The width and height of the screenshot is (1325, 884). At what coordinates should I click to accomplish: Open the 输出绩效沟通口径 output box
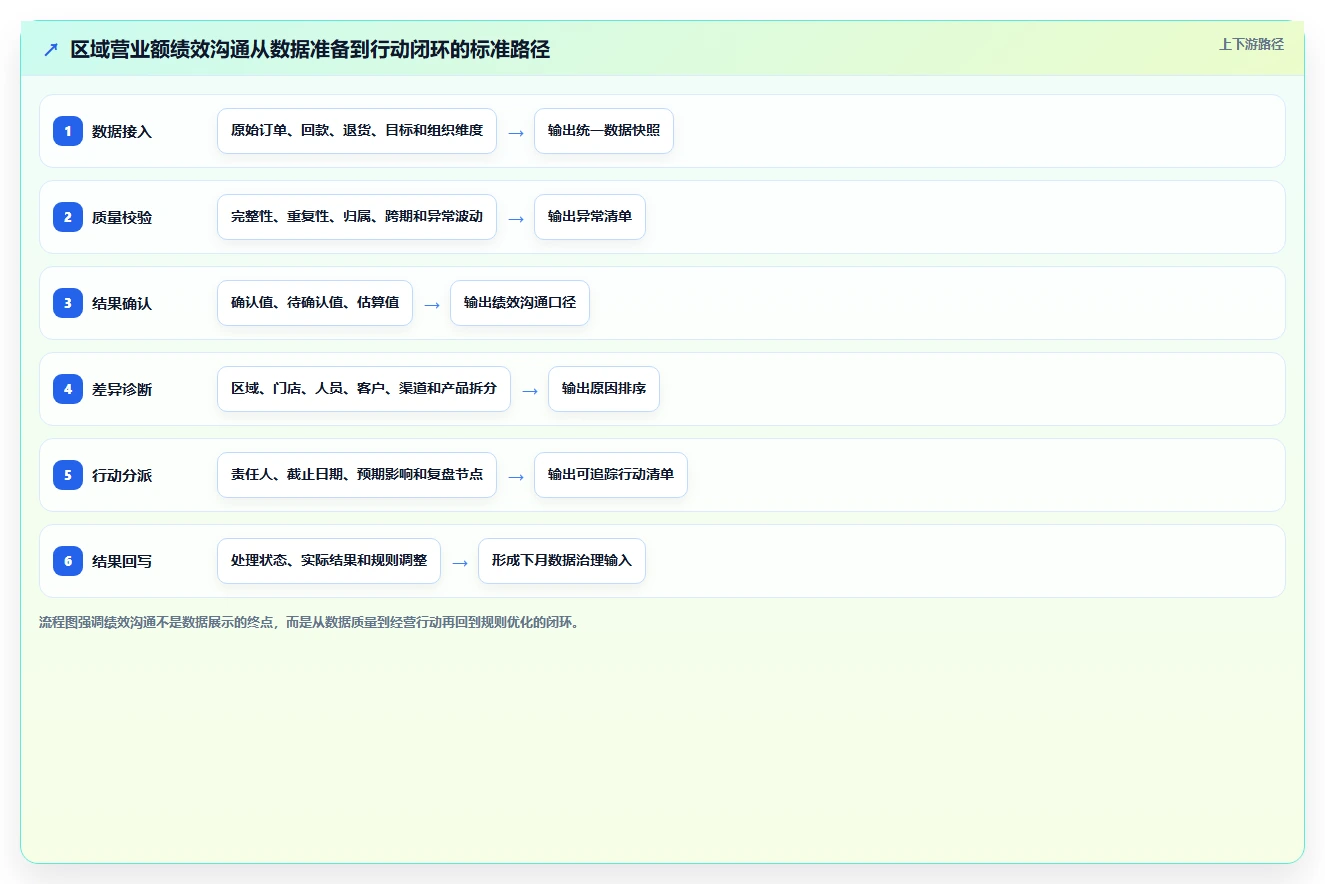(520, 302)
